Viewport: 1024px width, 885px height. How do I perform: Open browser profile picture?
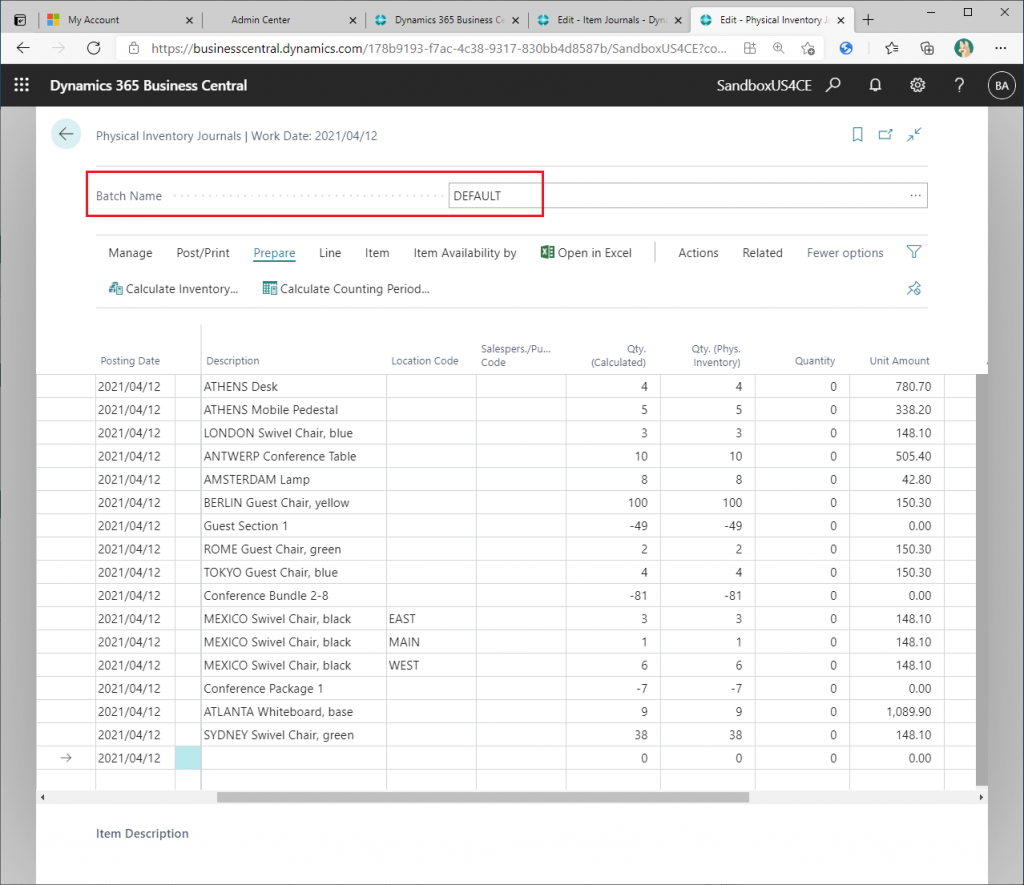click(964, 48)
